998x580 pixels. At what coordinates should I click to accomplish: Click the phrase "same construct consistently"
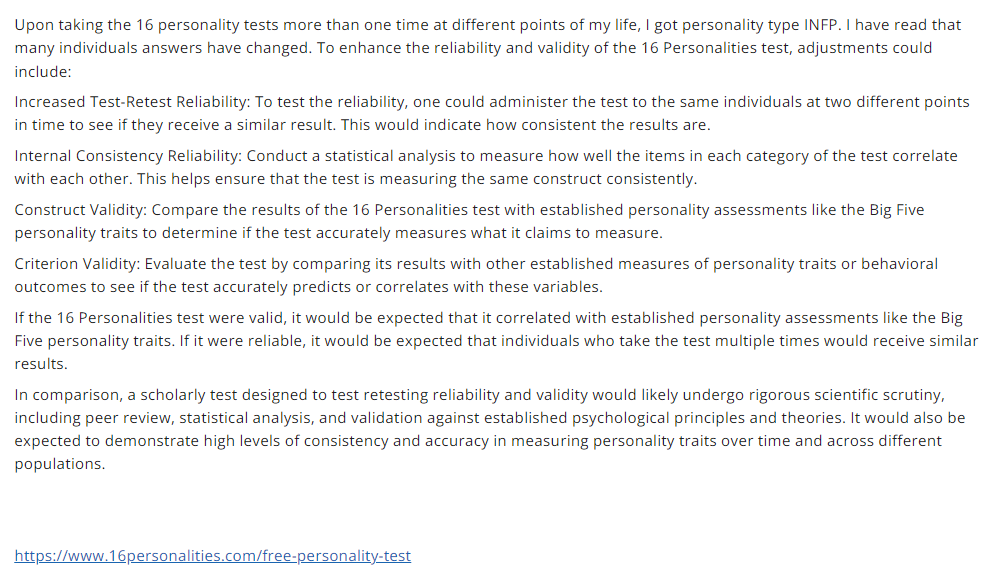590,180
